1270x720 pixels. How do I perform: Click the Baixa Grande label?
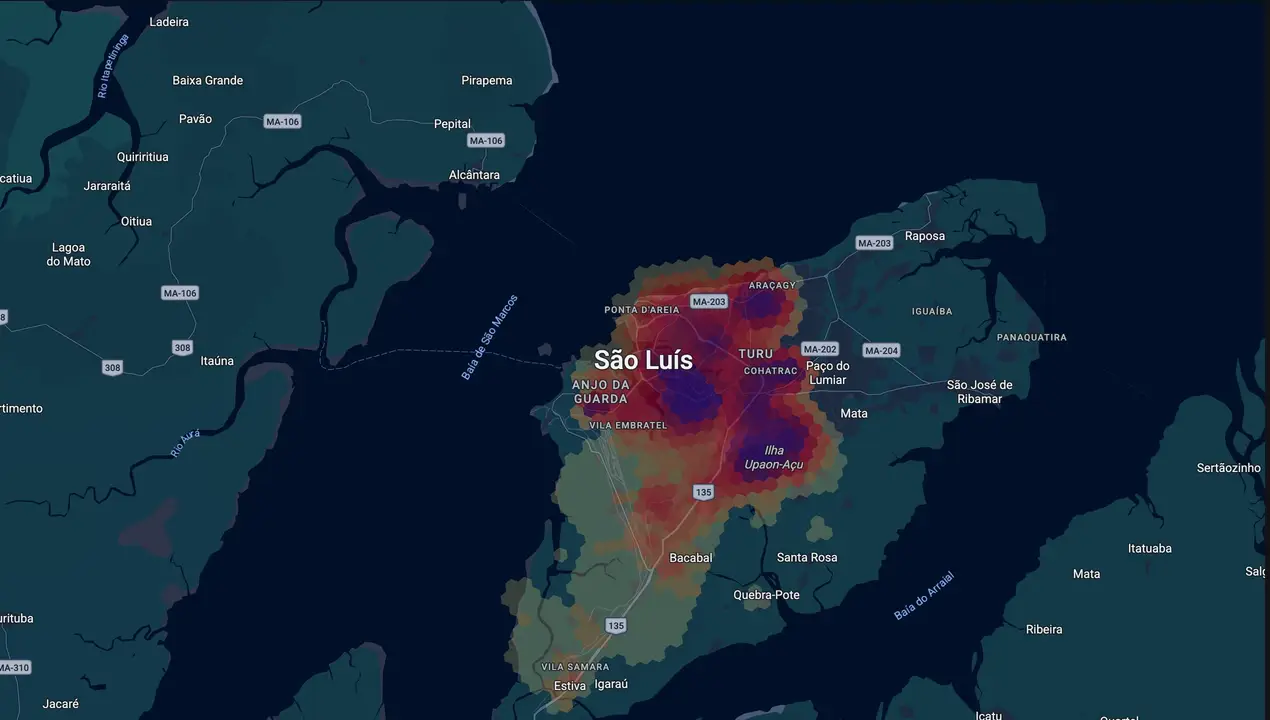coord(208,80)
